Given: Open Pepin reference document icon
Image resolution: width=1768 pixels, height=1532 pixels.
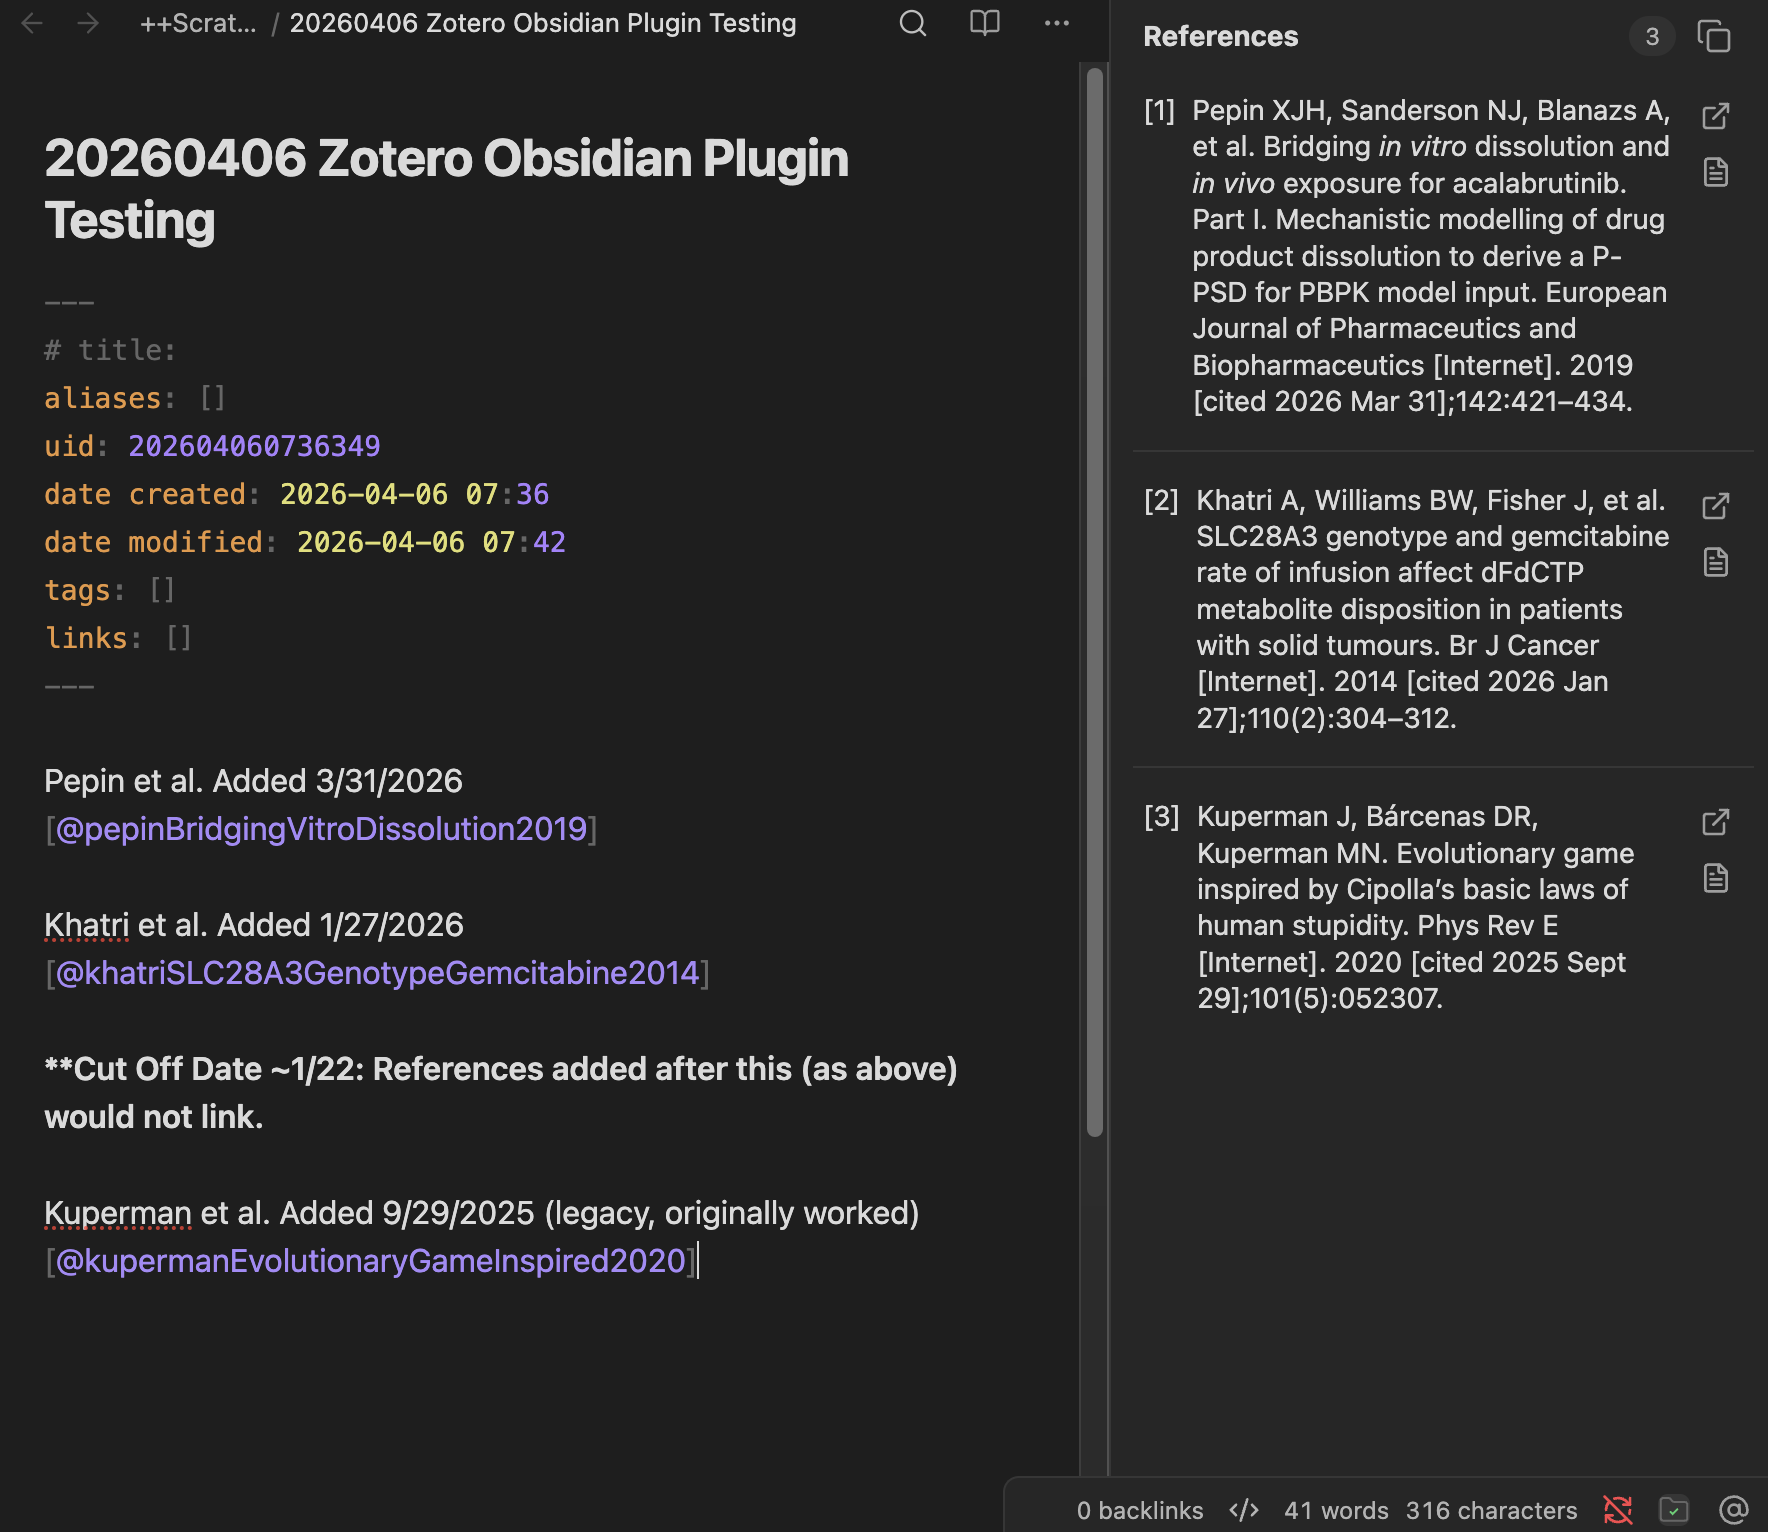Looking at the screenshot, I should pyautogui.click(x=1715, y=173).
